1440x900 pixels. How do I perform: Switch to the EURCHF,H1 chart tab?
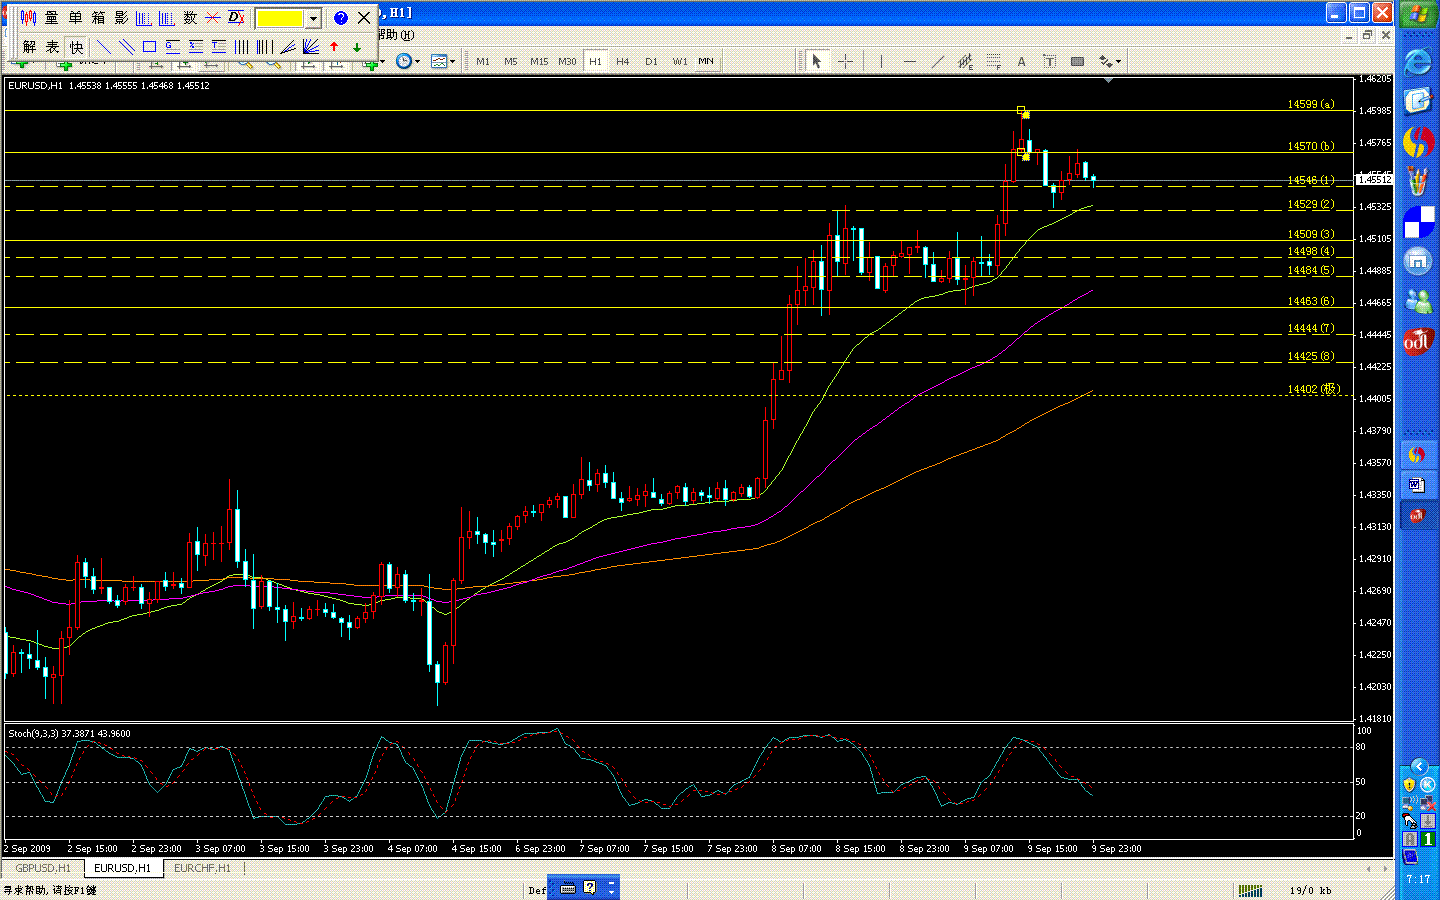coord(202,868)
